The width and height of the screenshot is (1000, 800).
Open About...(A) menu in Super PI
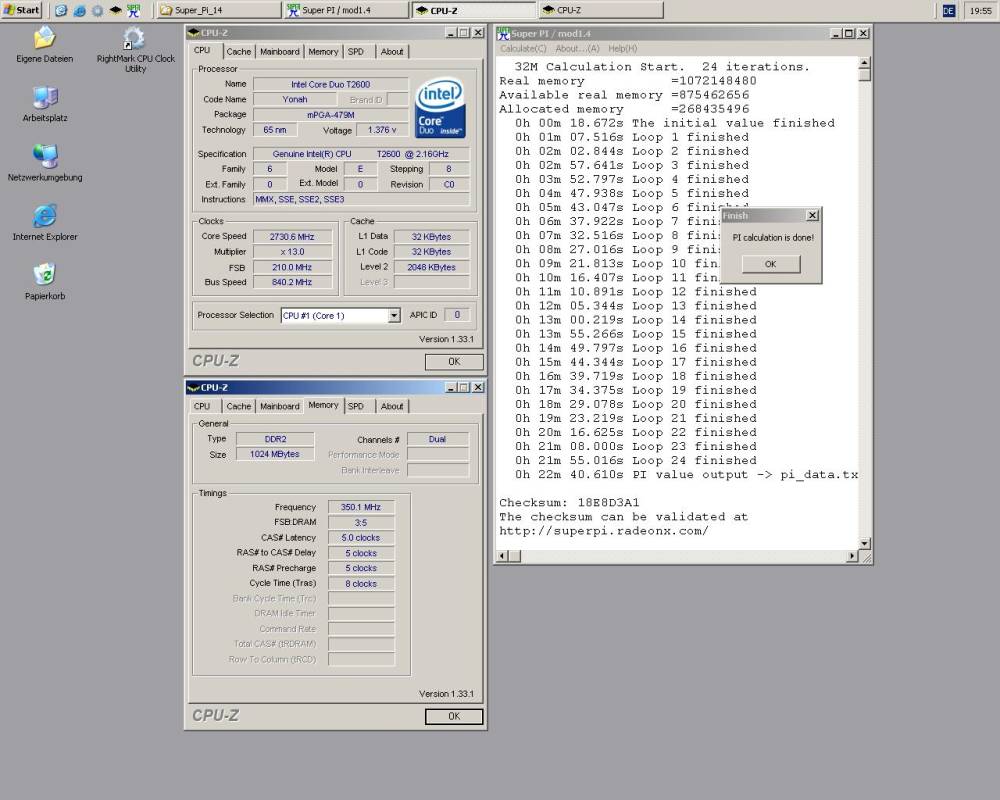pyautogui.click(x=577, y=48)
